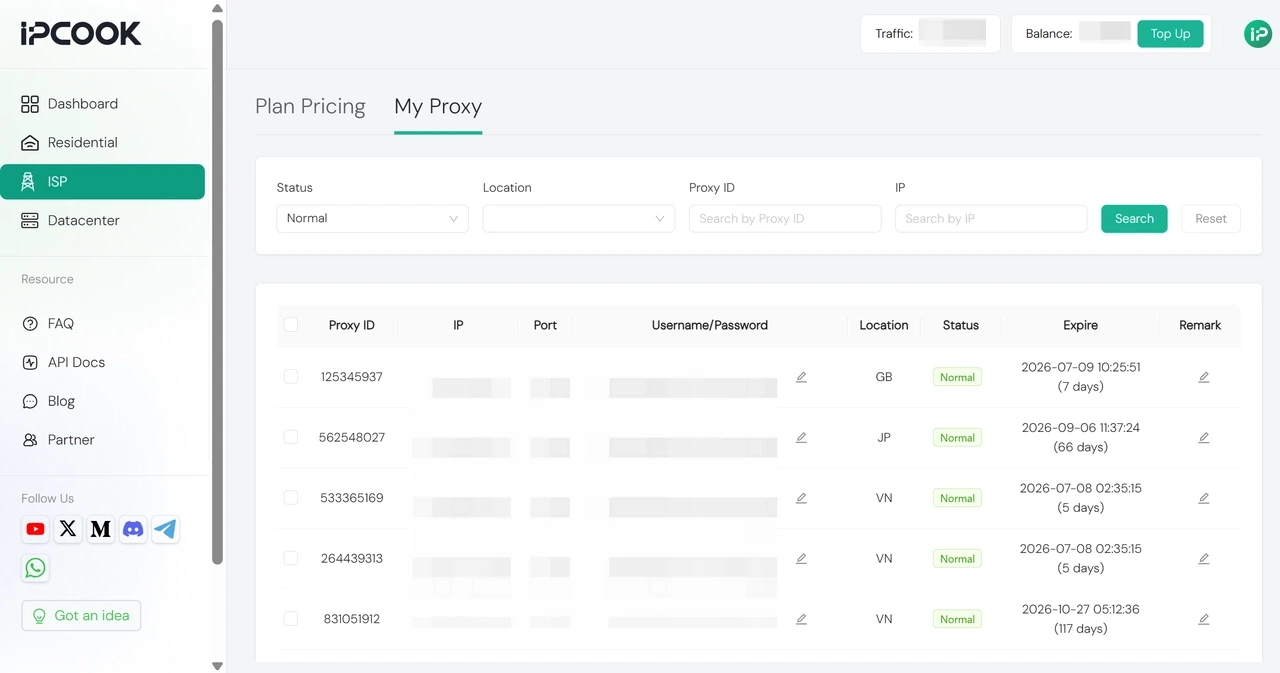Open the YouTube social link
Viewport: 1280px width, 673px height.
click(36, 529)
